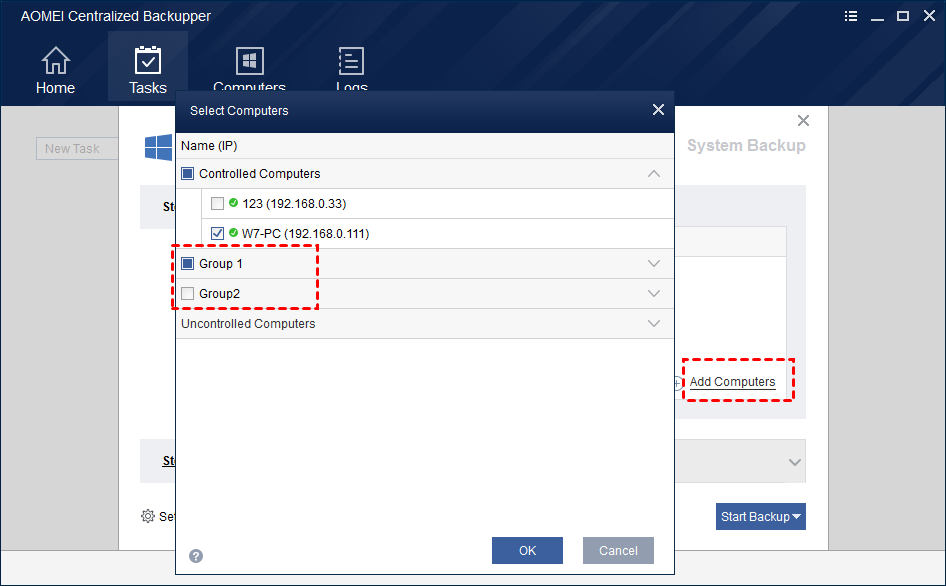Open help via the question mark icon
946x586 pixels.
click(x=196, y=556)
